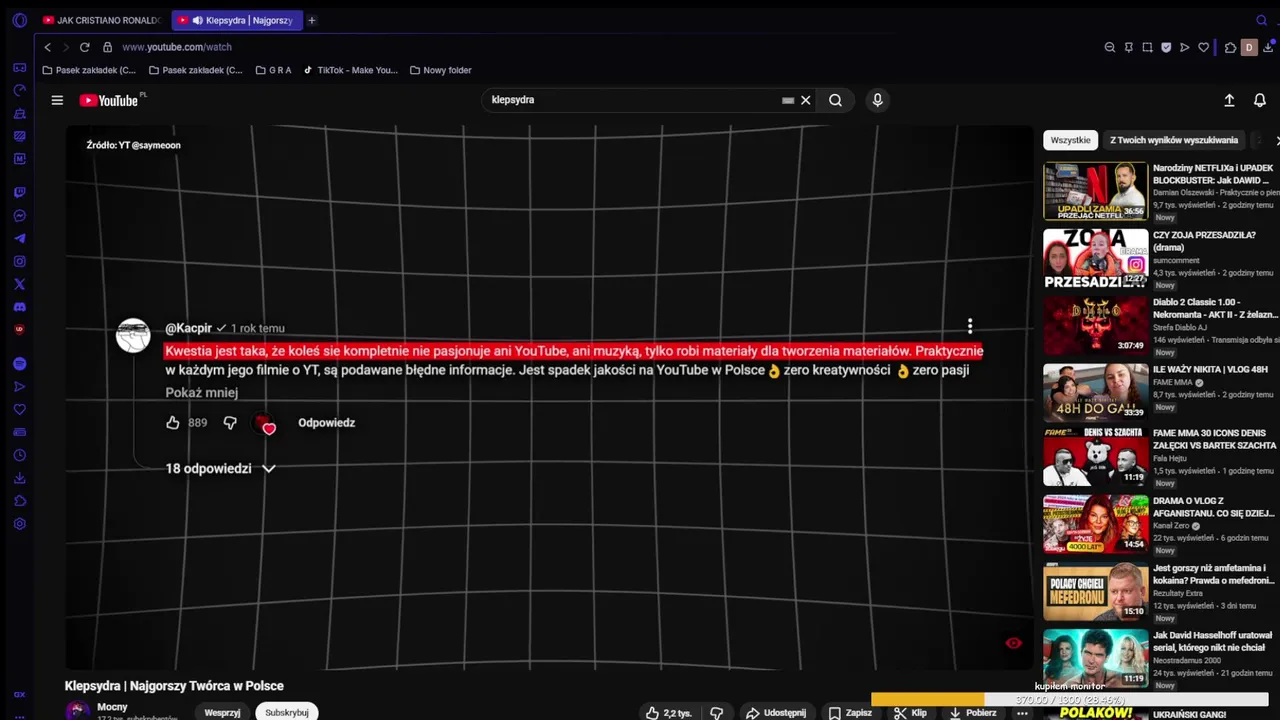Open sidebar Settings gear icon
The width and height of the screenshot is (1280, 720).
pyautogui.click(x=19, y=524)
